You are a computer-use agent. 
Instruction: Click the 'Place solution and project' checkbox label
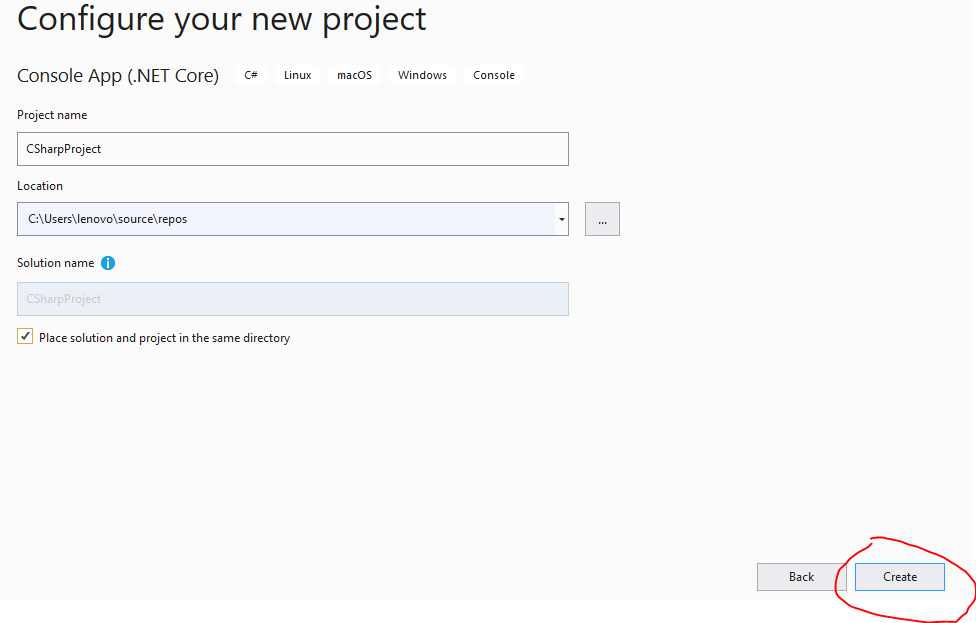tap(164, 338)
